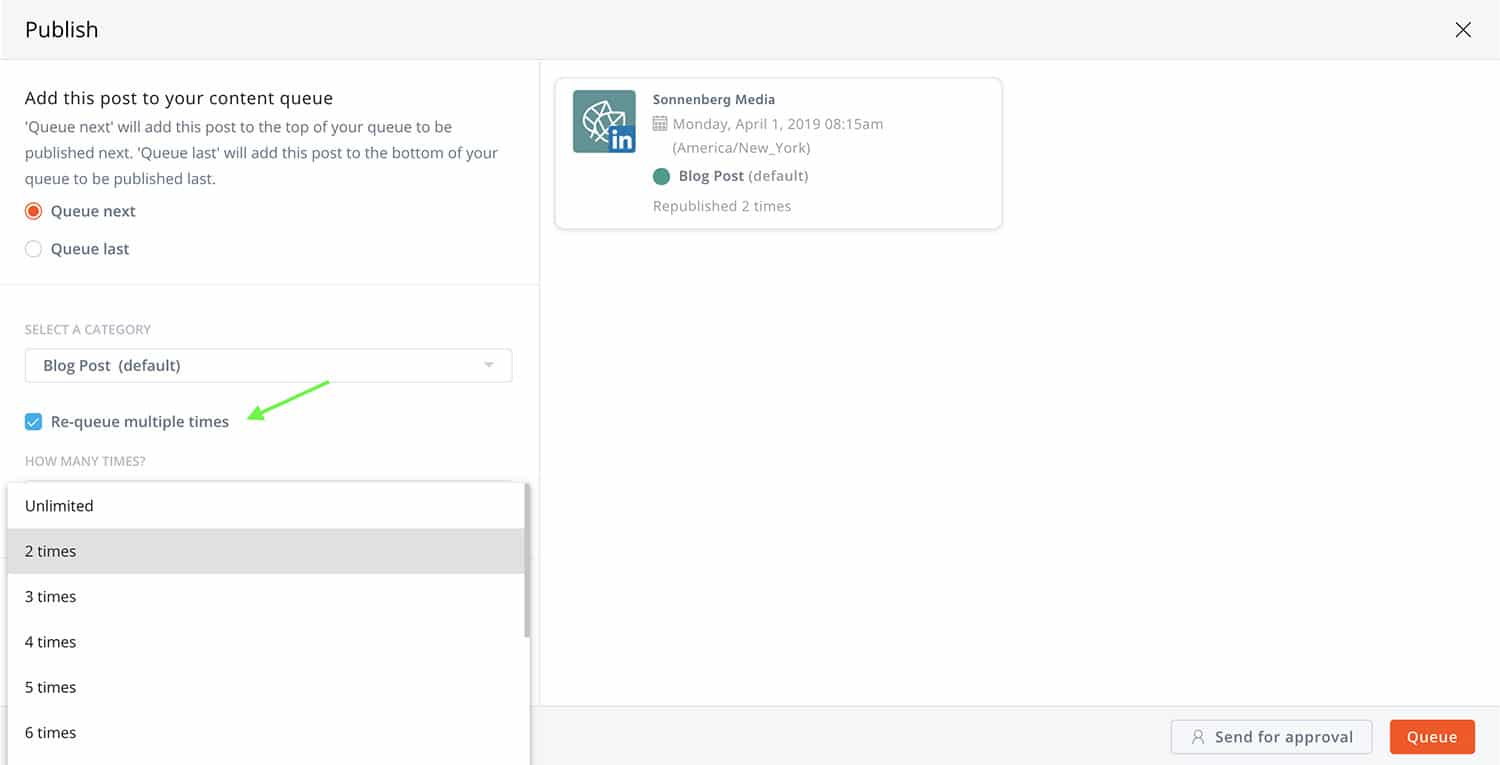Click the orange Queue button
The image size is (1500, 765).
(x=1432, y=737)
